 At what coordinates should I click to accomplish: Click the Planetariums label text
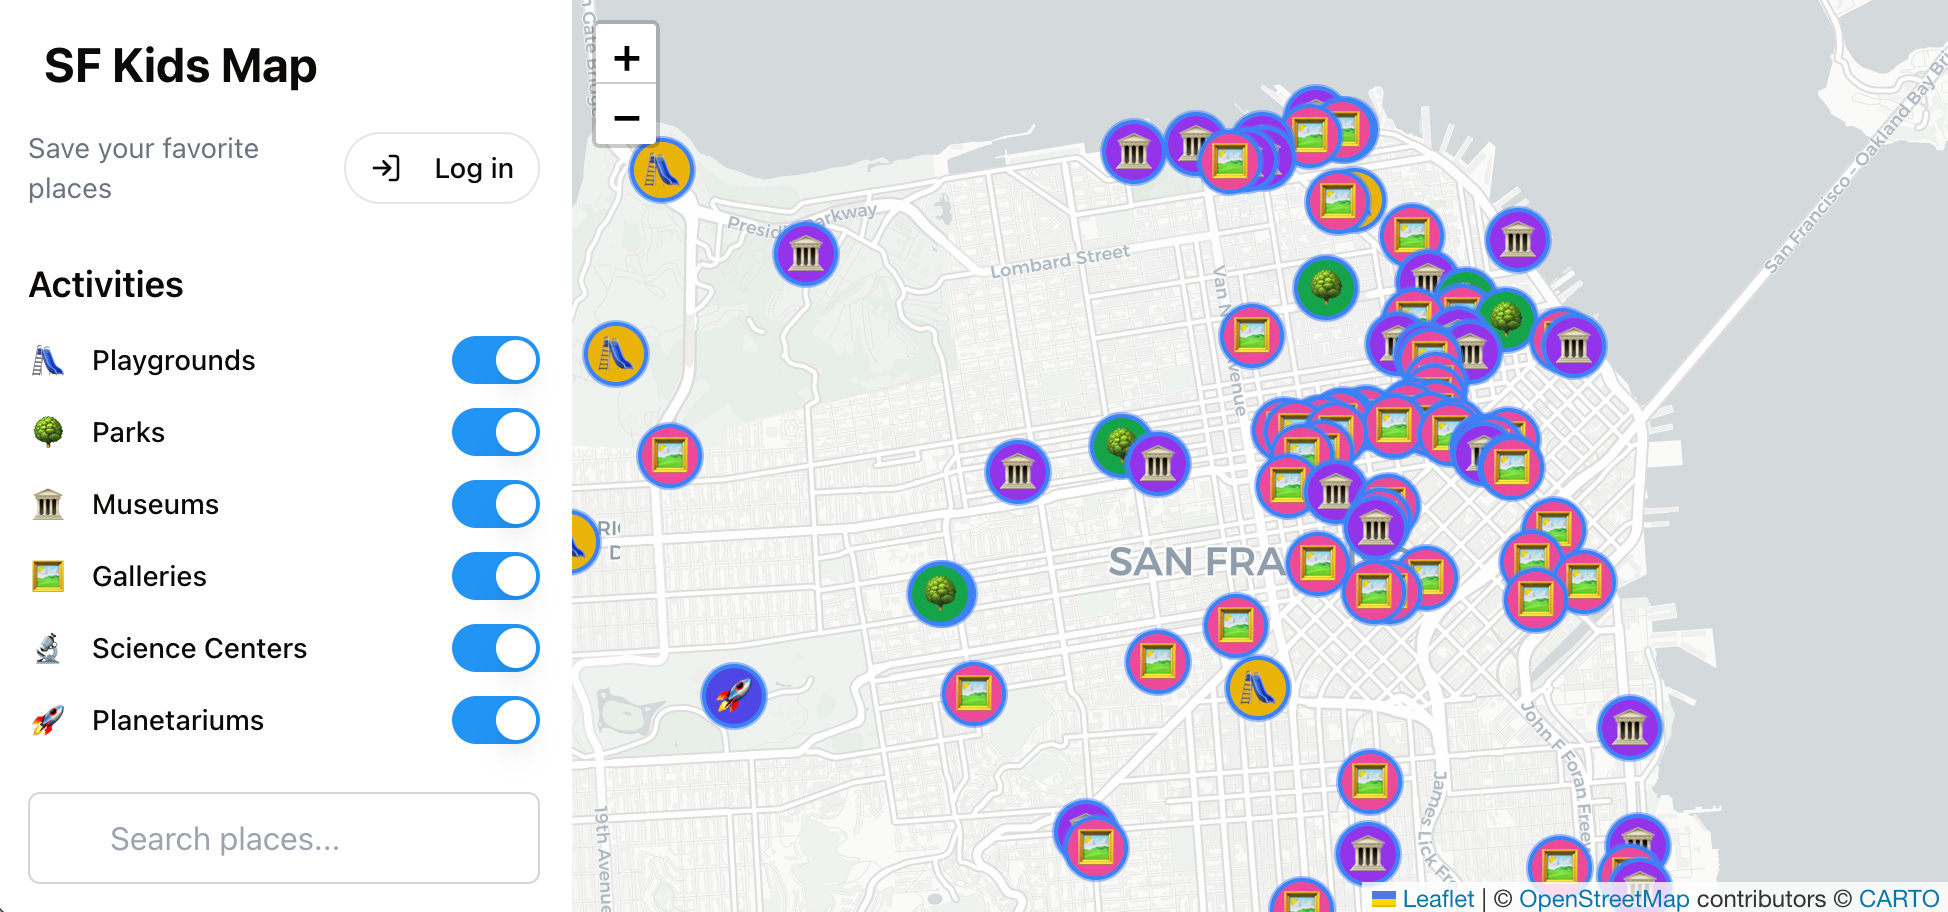point(178,720)
